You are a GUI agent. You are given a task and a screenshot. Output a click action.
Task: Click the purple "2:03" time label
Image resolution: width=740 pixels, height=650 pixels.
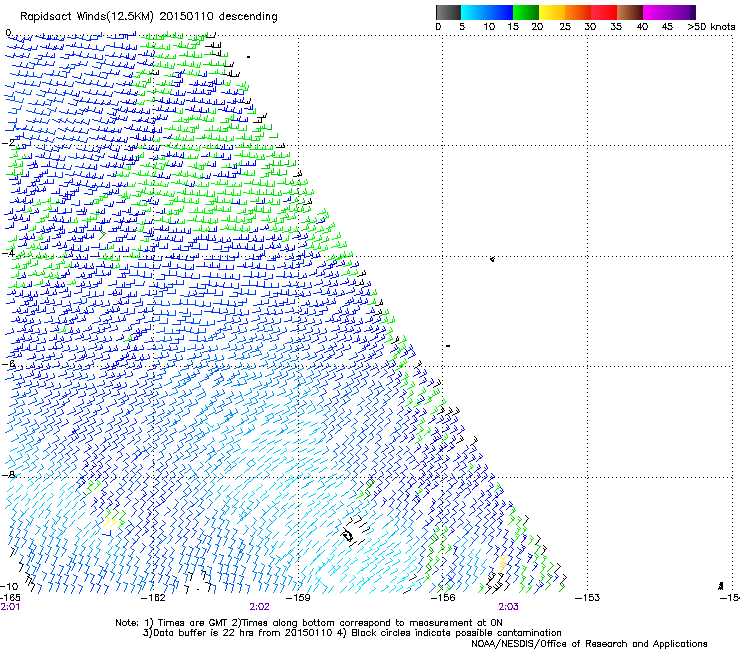point(508,607)
